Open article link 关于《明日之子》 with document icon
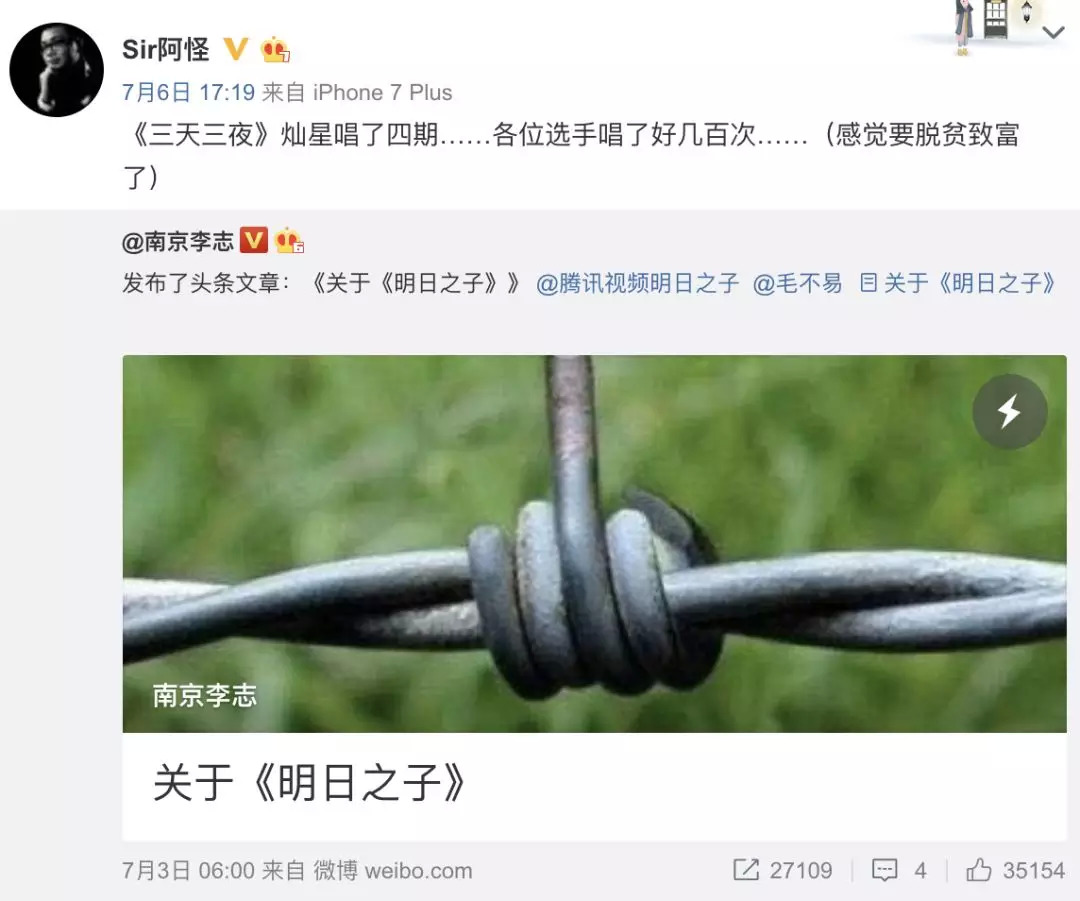The height and width of the screenshot is (901, 1080). pos(957,283)
